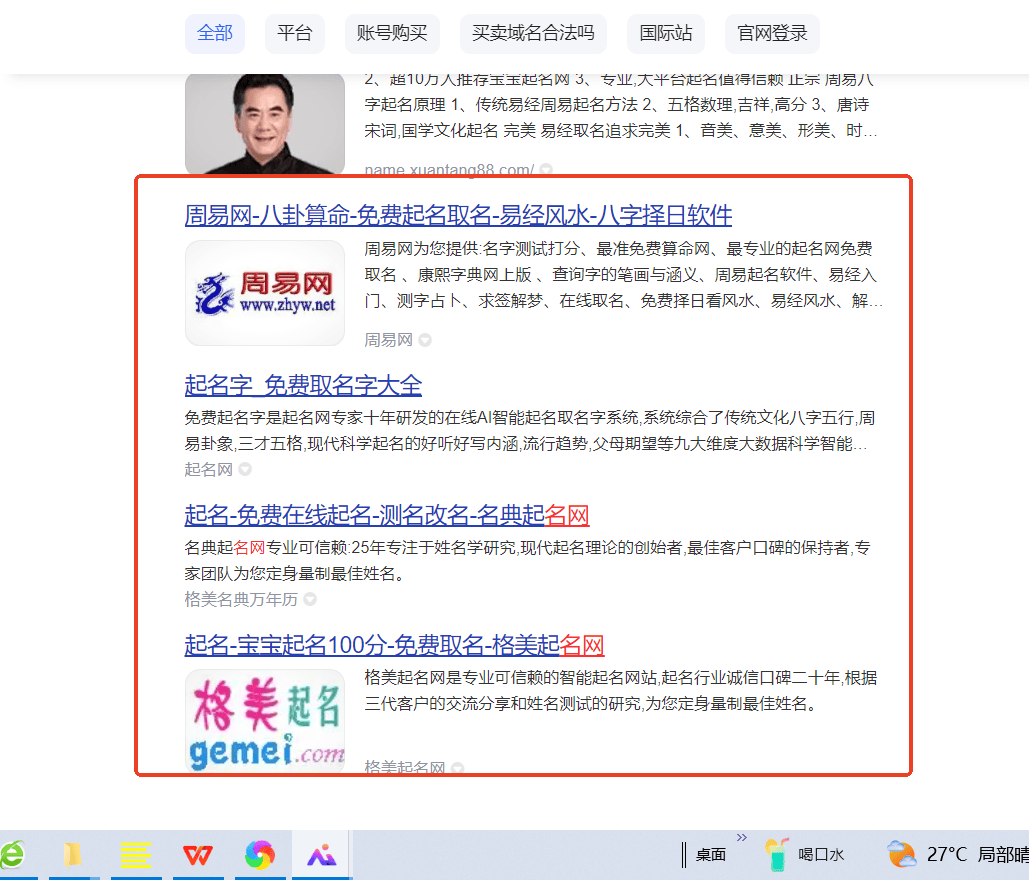Click the 起名网 source label
The width and height of the screenshot is (1029, 880).
209,469
